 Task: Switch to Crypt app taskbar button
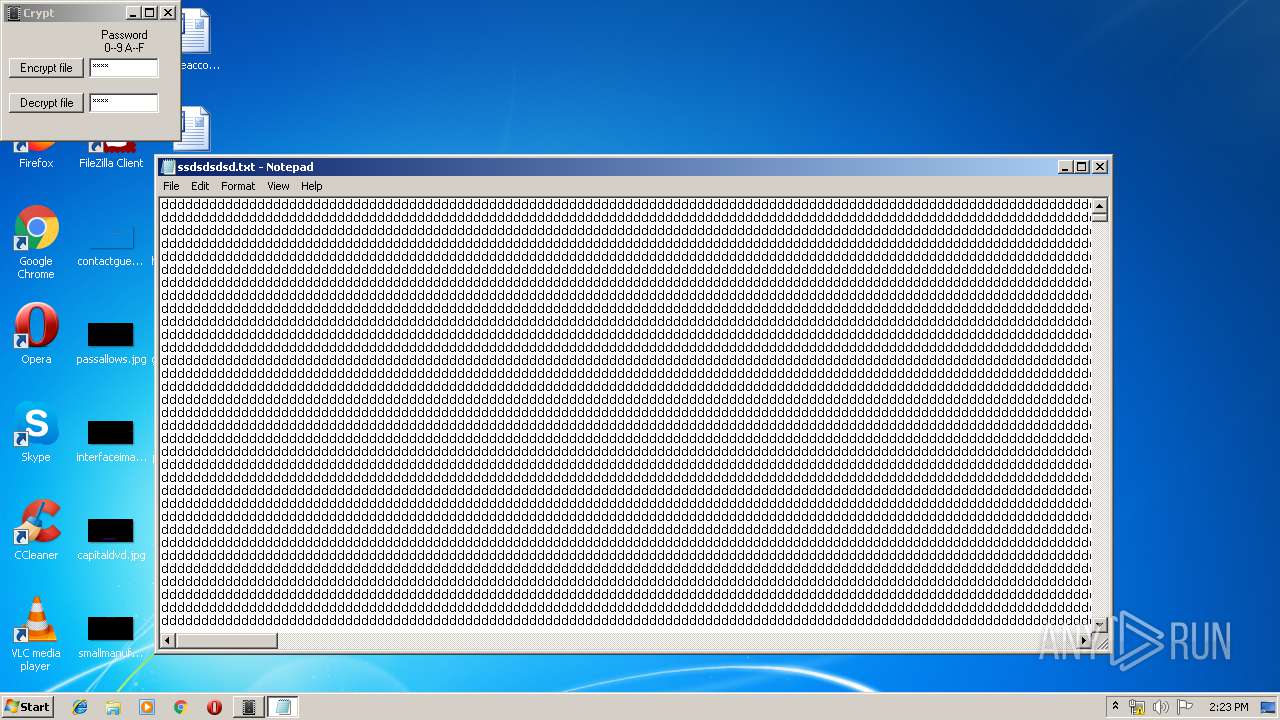click(x=249, y=707)
